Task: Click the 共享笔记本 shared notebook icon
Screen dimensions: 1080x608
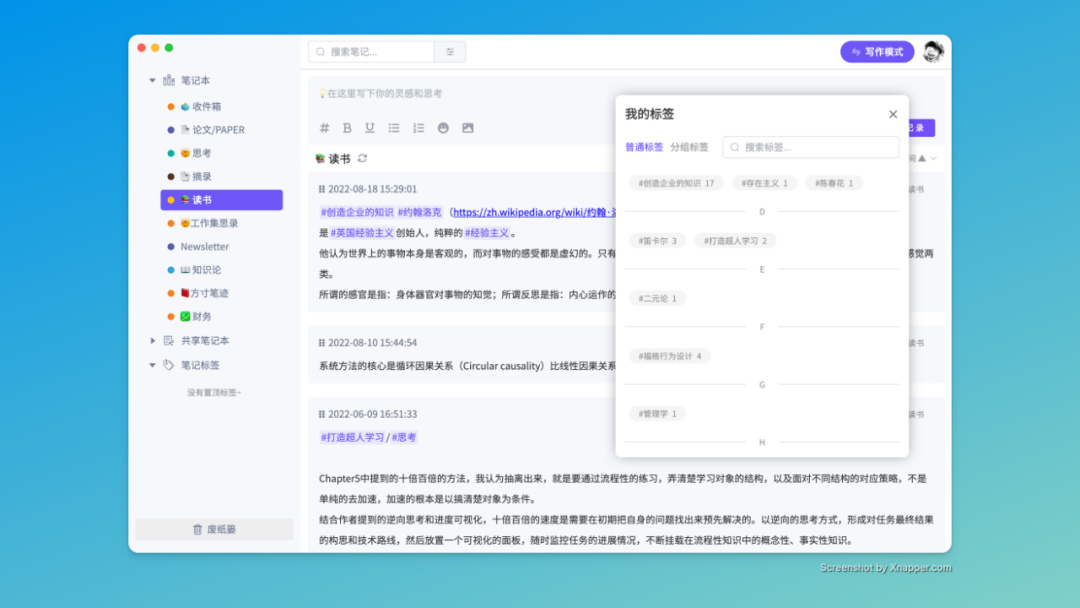Action: (169, 340)
